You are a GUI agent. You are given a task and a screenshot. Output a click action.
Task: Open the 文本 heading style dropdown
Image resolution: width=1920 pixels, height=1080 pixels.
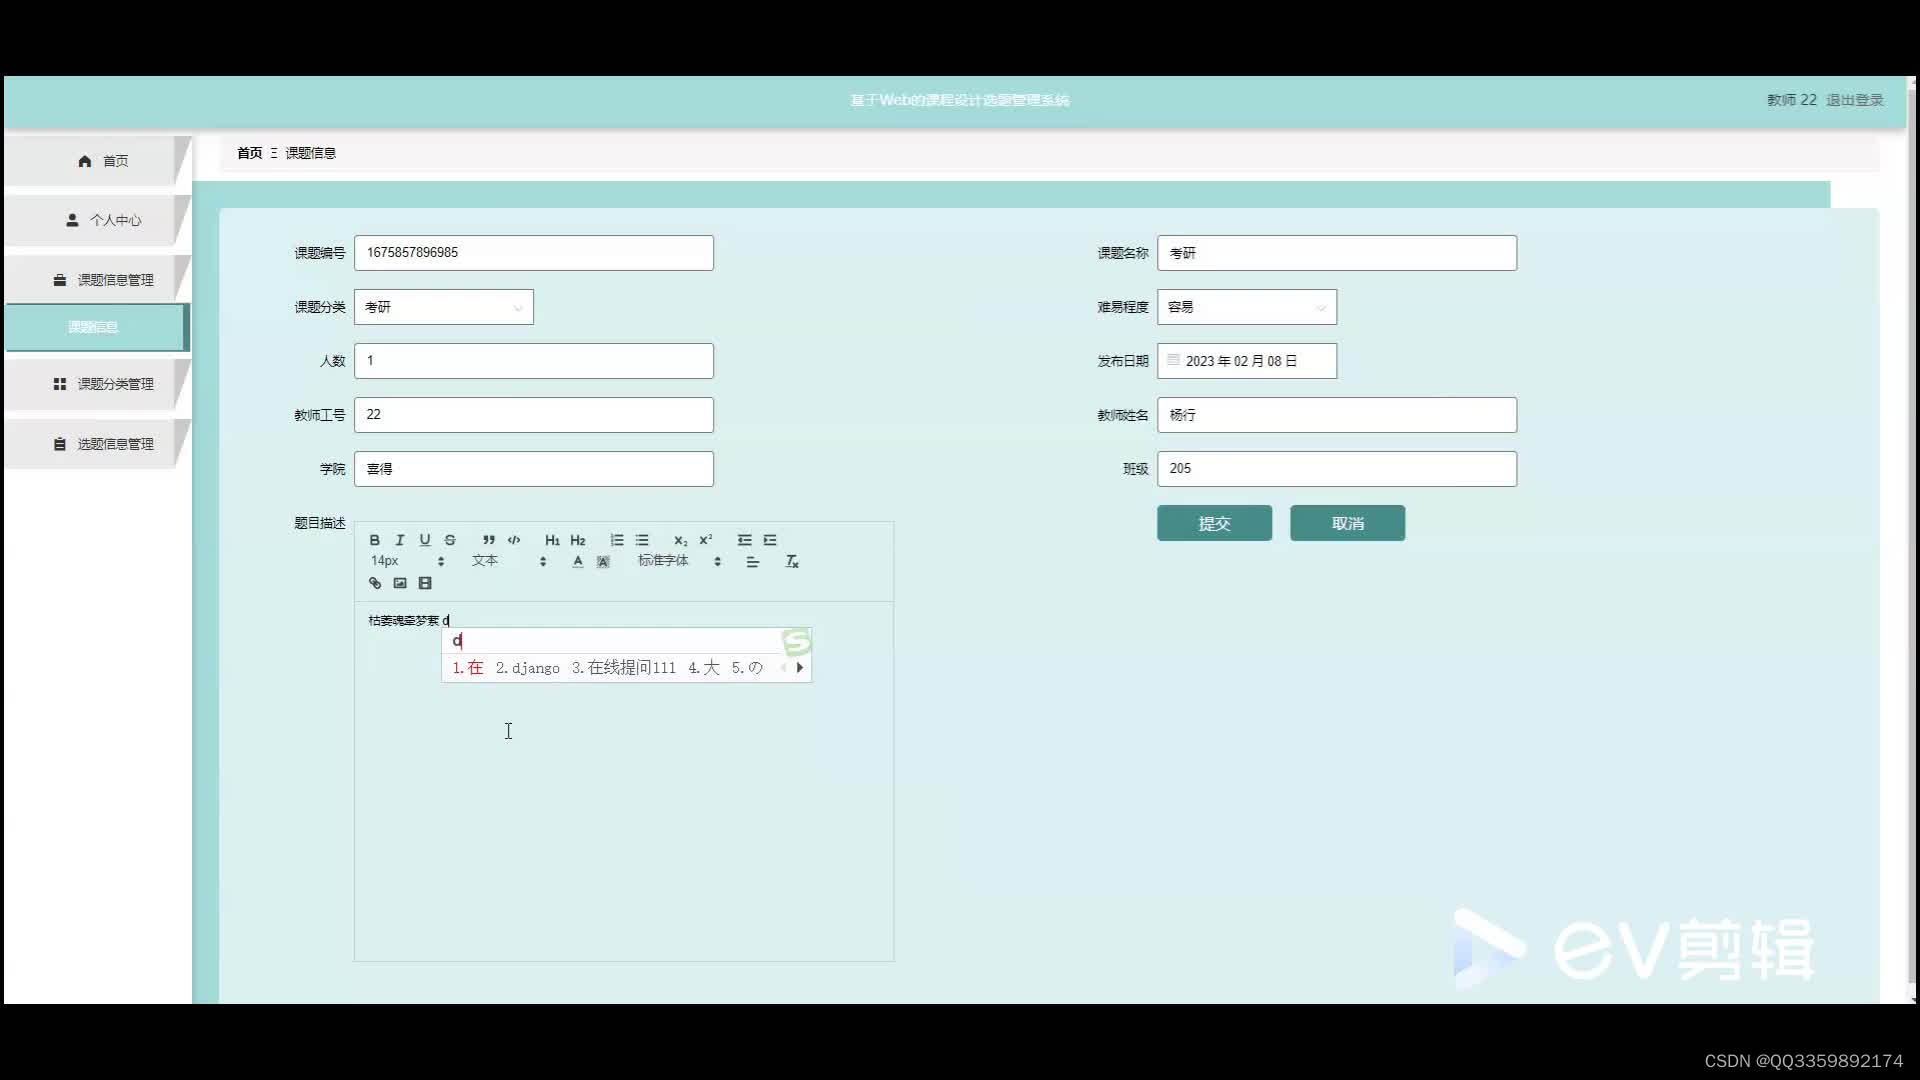point(509,561)
